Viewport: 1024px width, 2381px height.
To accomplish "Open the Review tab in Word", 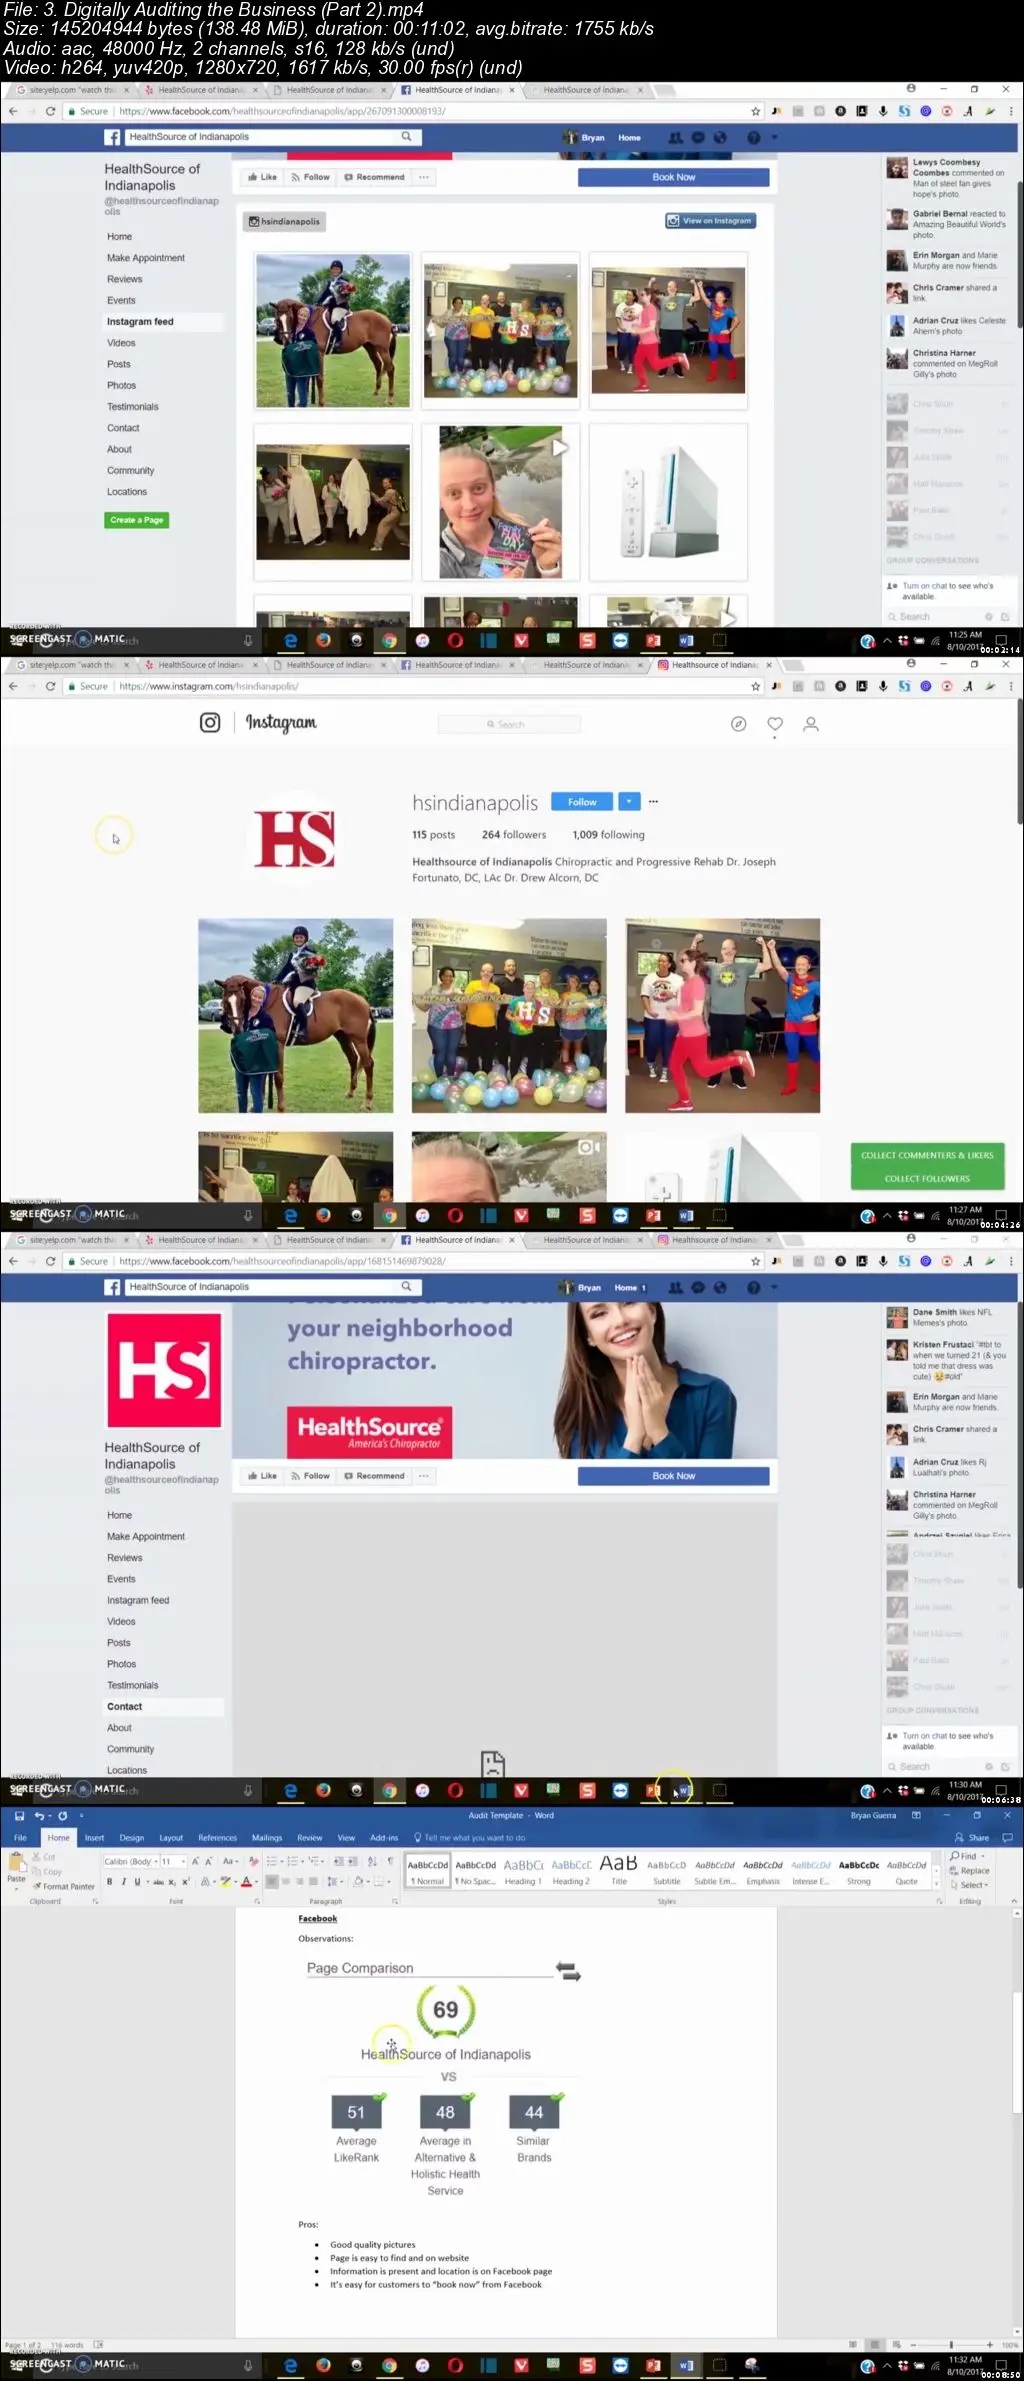I will point(310,1837).
